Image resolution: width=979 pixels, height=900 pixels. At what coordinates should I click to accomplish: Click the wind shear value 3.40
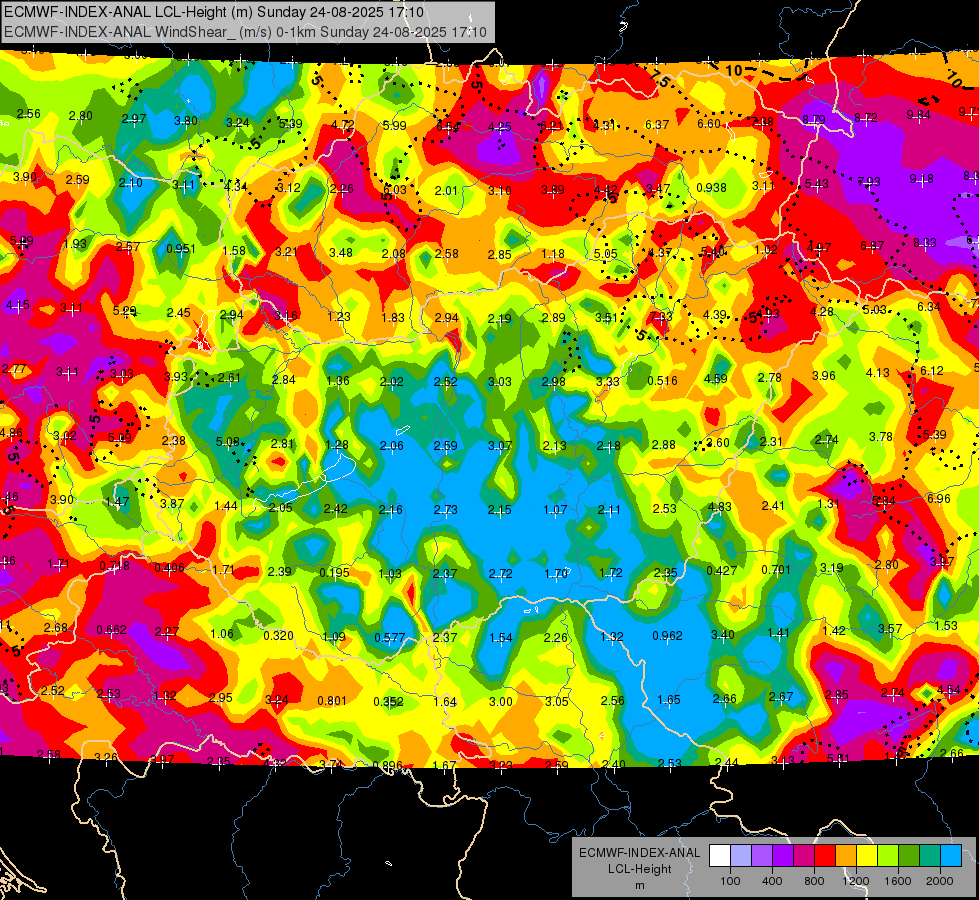click(x=722, y=635)
